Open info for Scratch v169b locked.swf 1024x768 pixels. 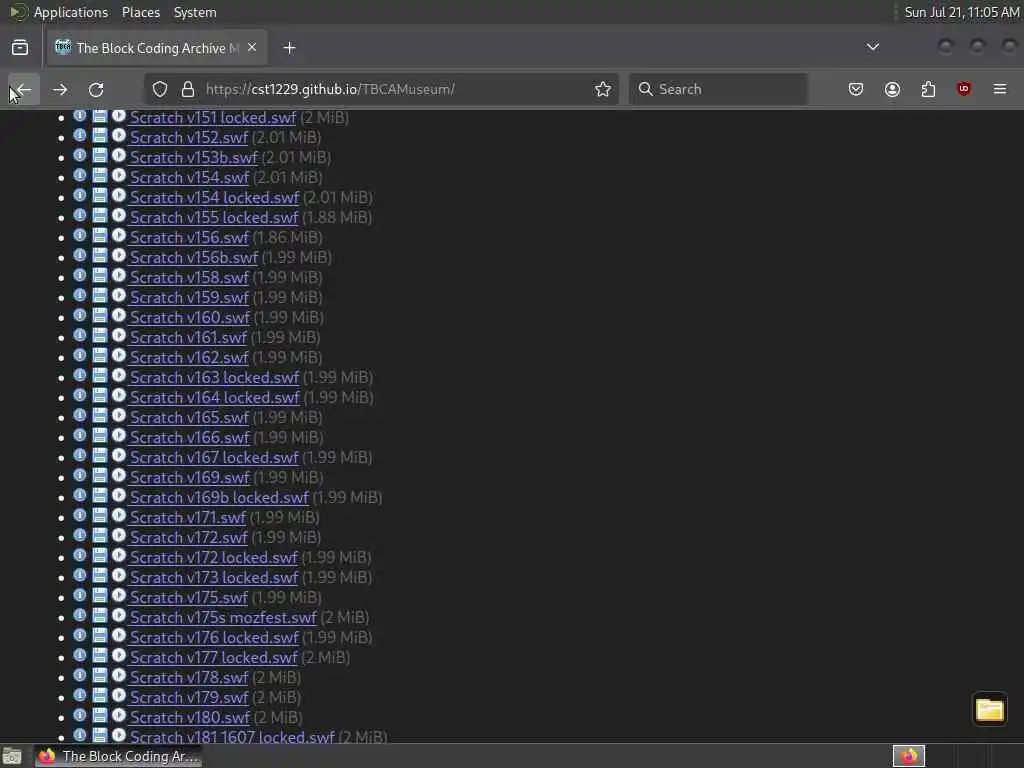click(x=80, y=496)
